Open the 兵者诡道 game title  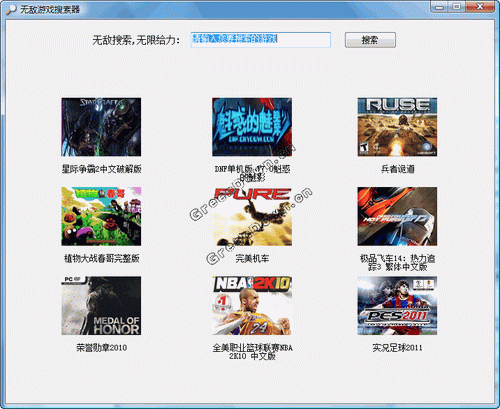click(398, 169)
